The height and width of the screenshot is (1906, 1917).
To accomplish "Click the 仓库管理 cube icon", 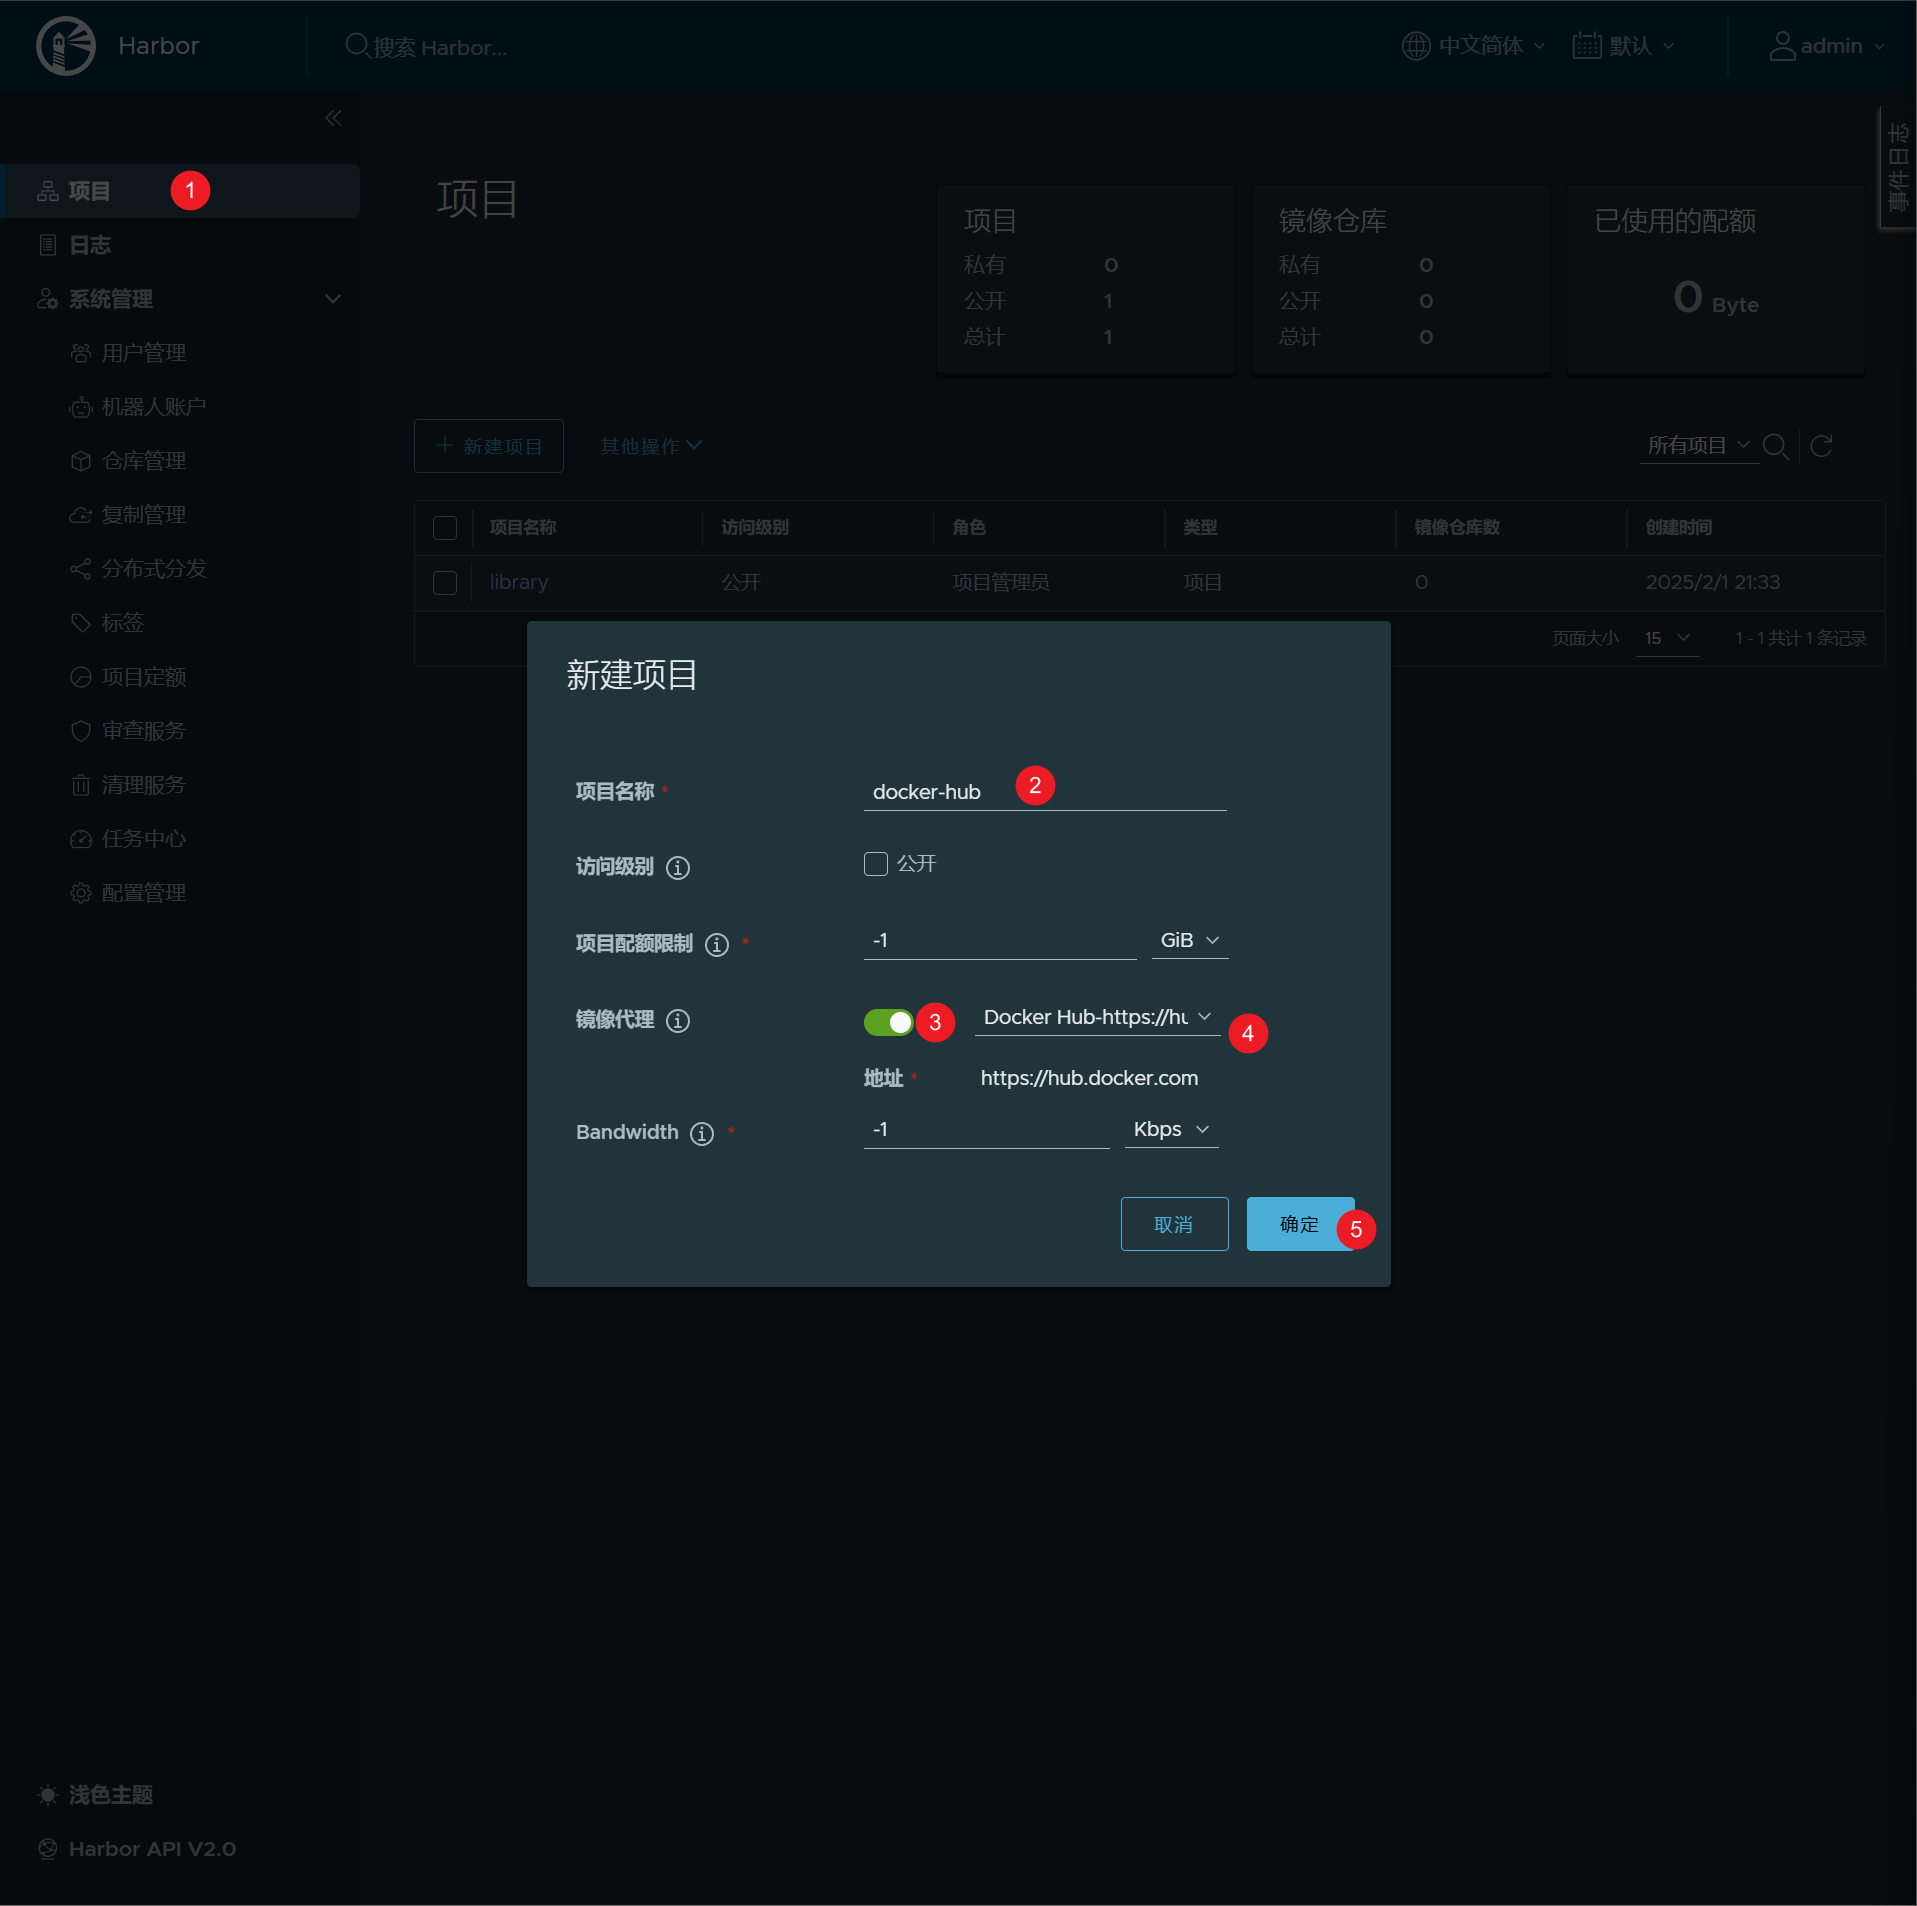I will point(81,461).
